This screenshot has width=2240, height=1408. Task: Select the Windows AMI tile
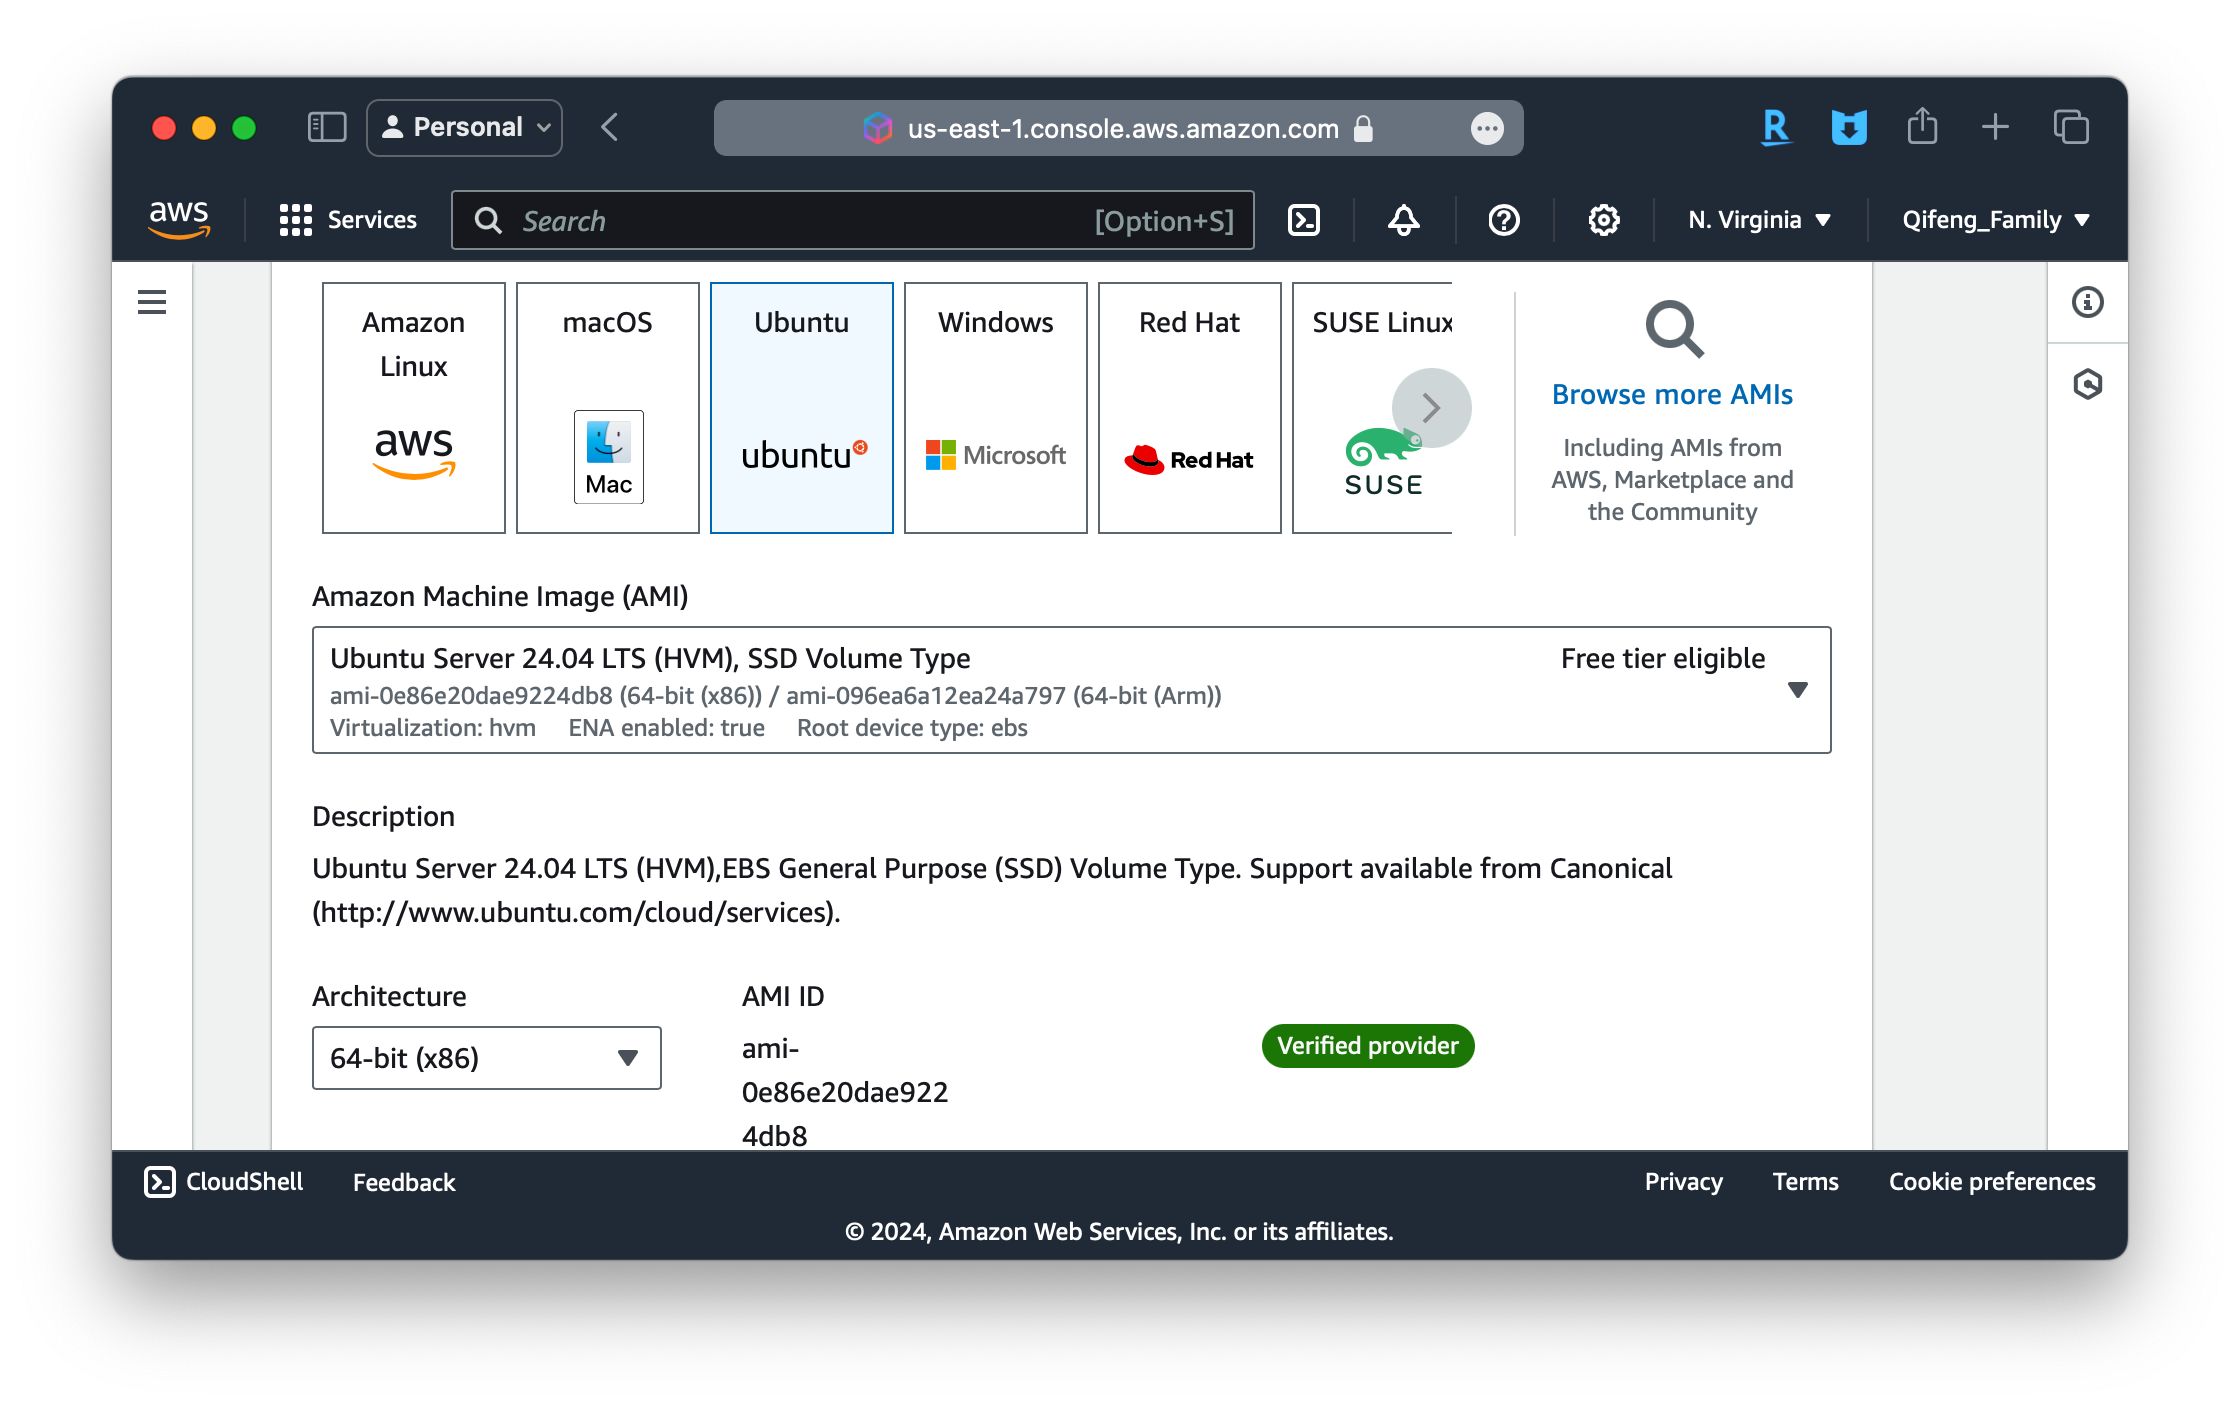[x=996, y=408]
